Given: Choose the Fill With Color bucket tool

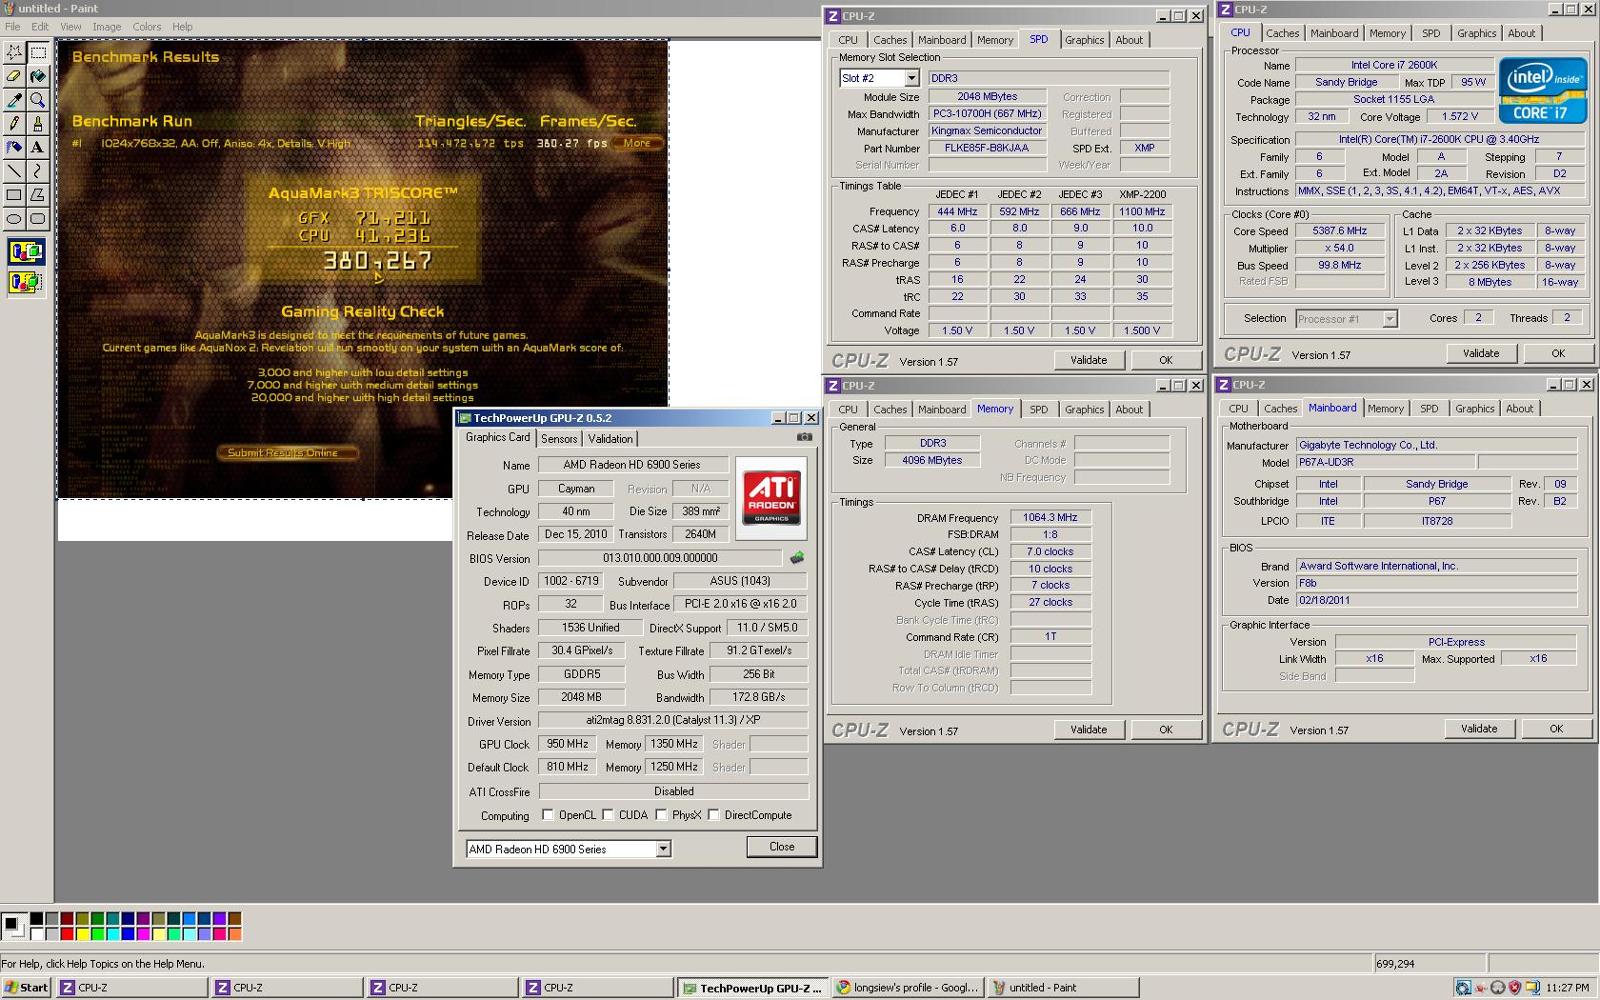Looking at the screenshot, I should tap(38, 76).
